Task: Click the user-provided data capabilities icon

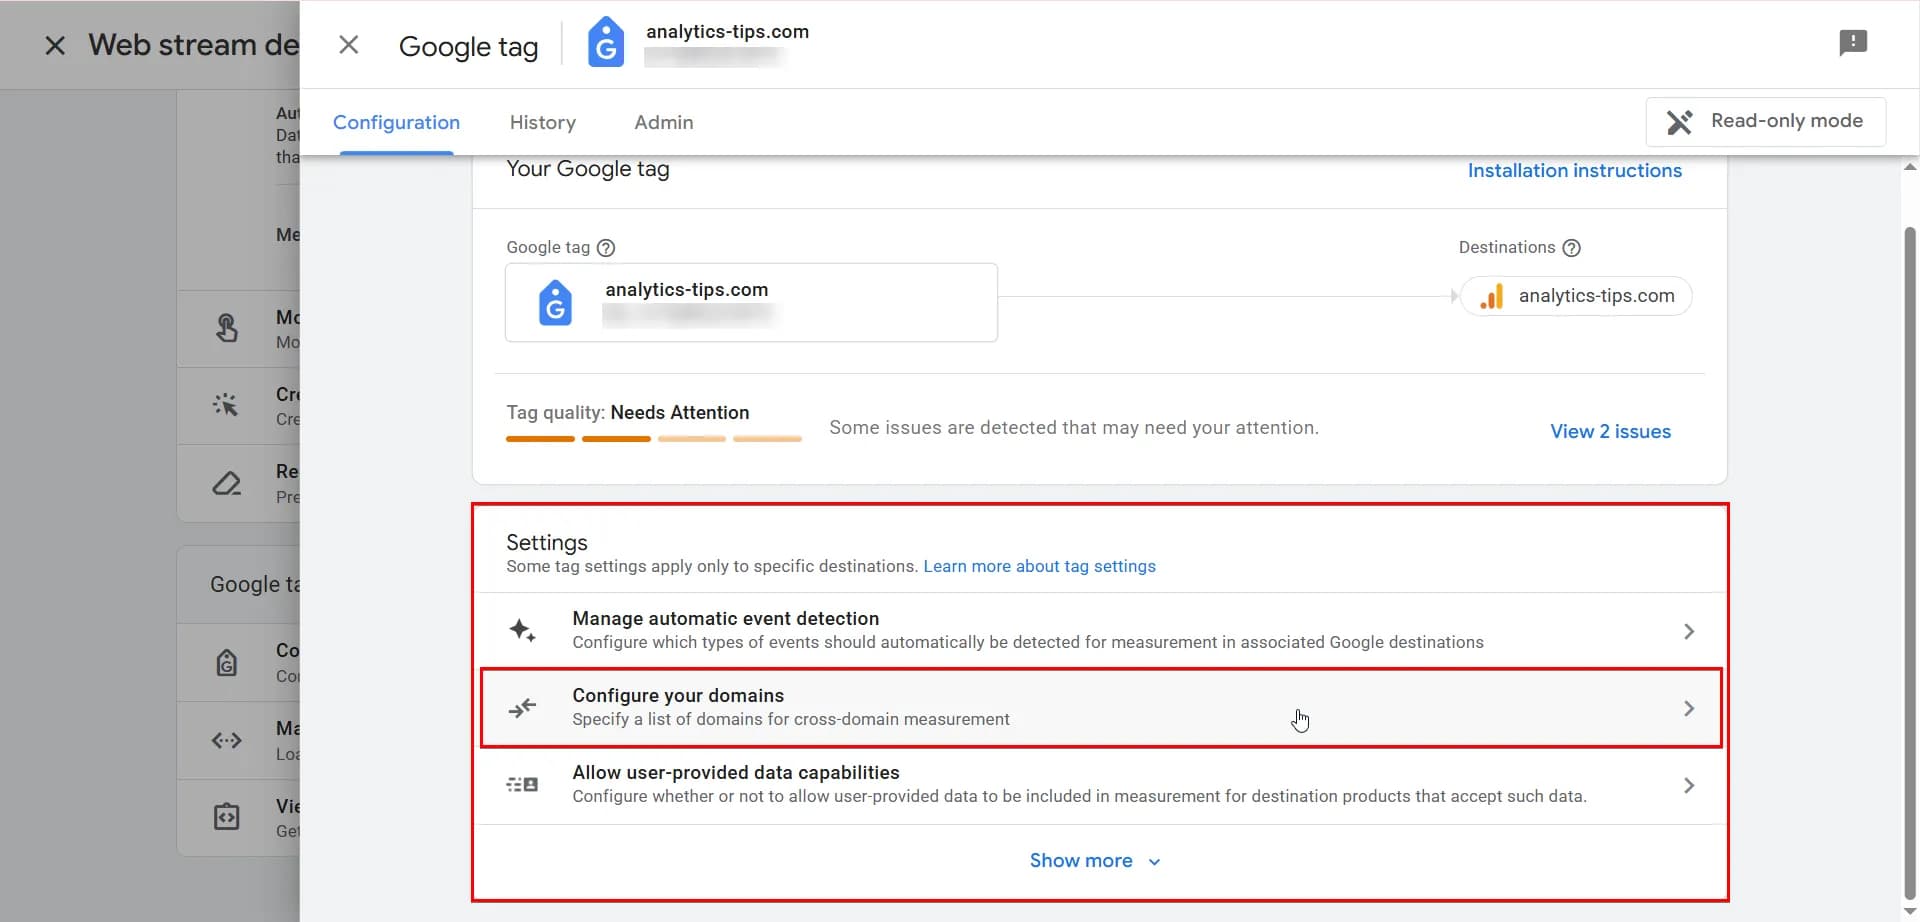Action: pyautogui.click(x=522, y=783)
